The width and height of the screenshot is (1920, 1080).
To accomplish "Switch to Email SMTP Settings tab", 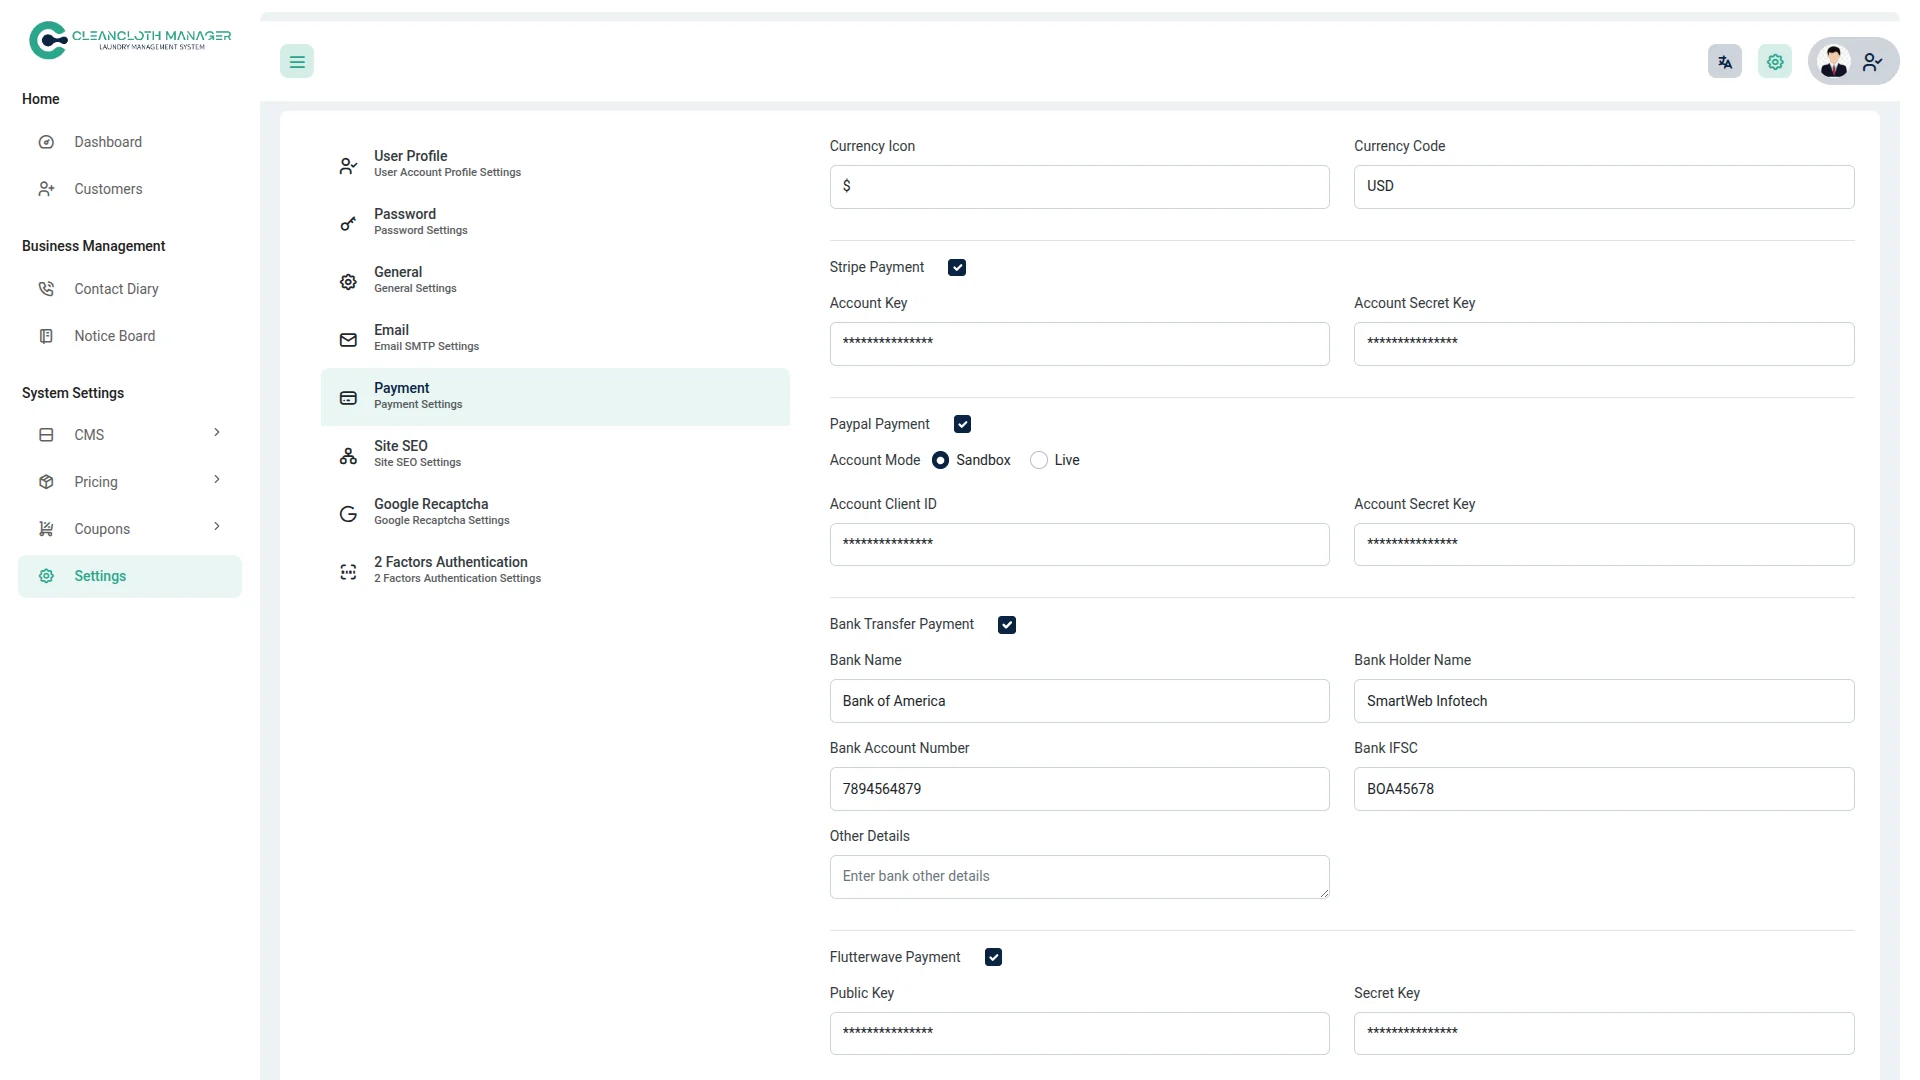I will (x=426, y=338).
